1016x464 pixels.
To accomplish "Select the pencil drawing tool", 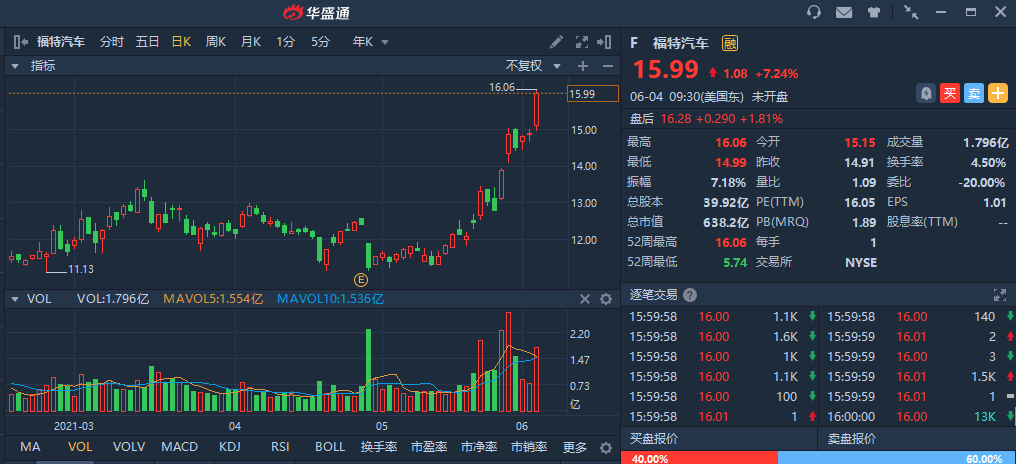I will pos(557,42).
